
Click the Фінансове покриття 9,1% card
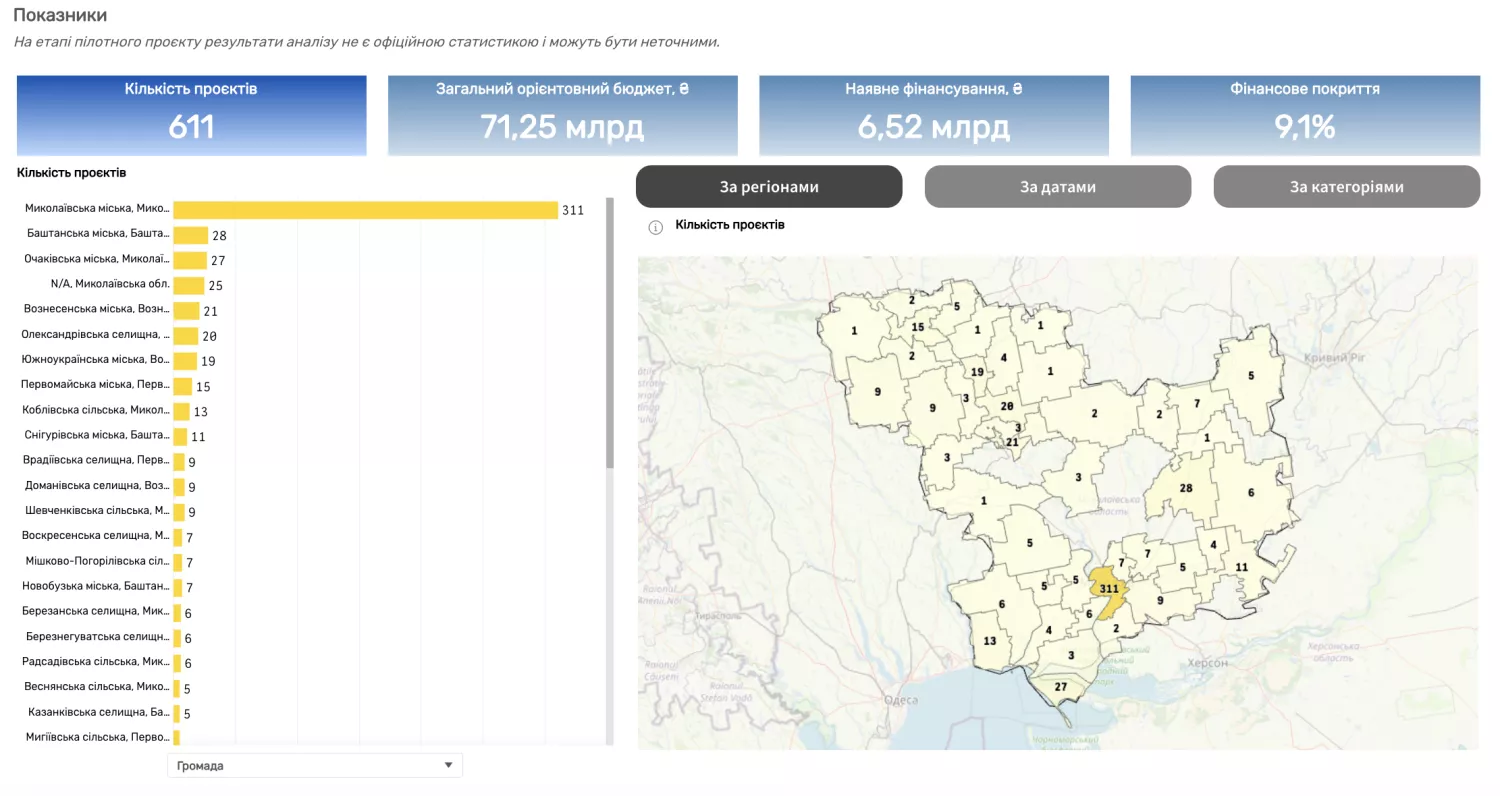pyautogui.click(x=1304, y=115)
